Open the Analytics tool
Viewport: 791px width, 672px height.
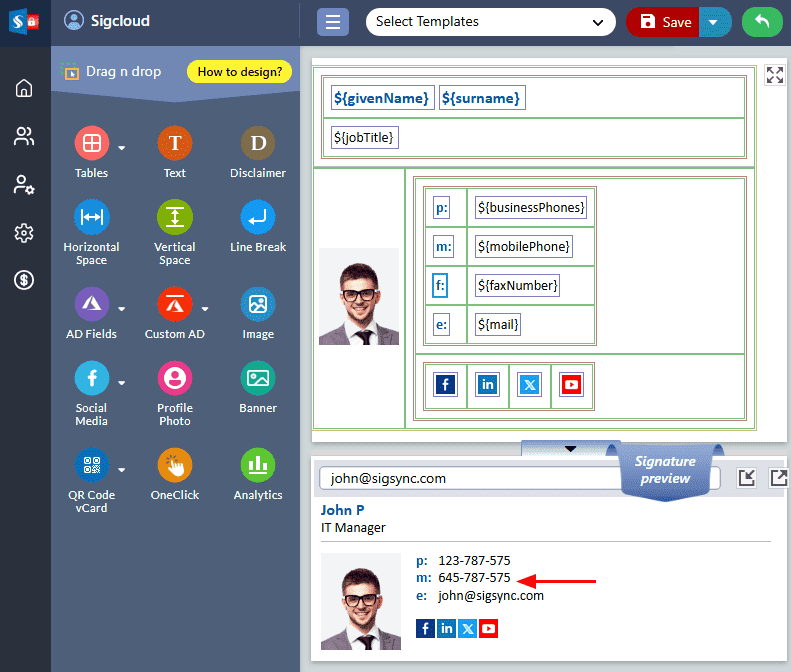coord(258,466)
